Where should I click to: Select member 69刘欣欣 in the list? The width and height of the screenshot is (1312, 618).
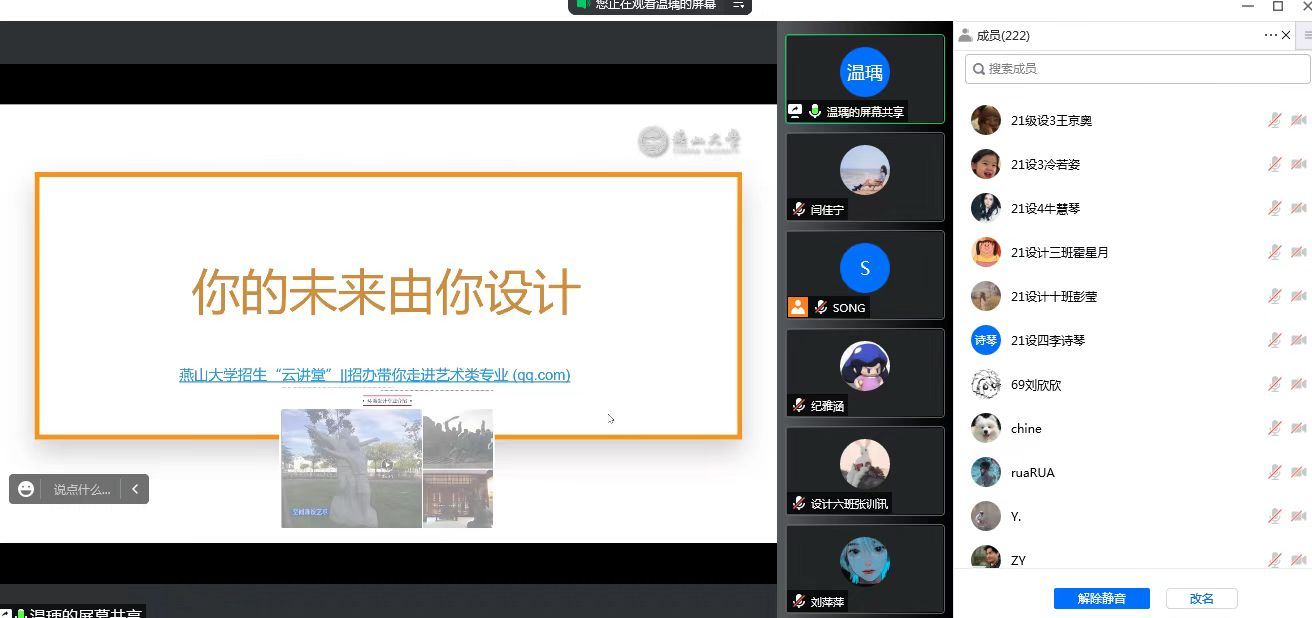1036,384
